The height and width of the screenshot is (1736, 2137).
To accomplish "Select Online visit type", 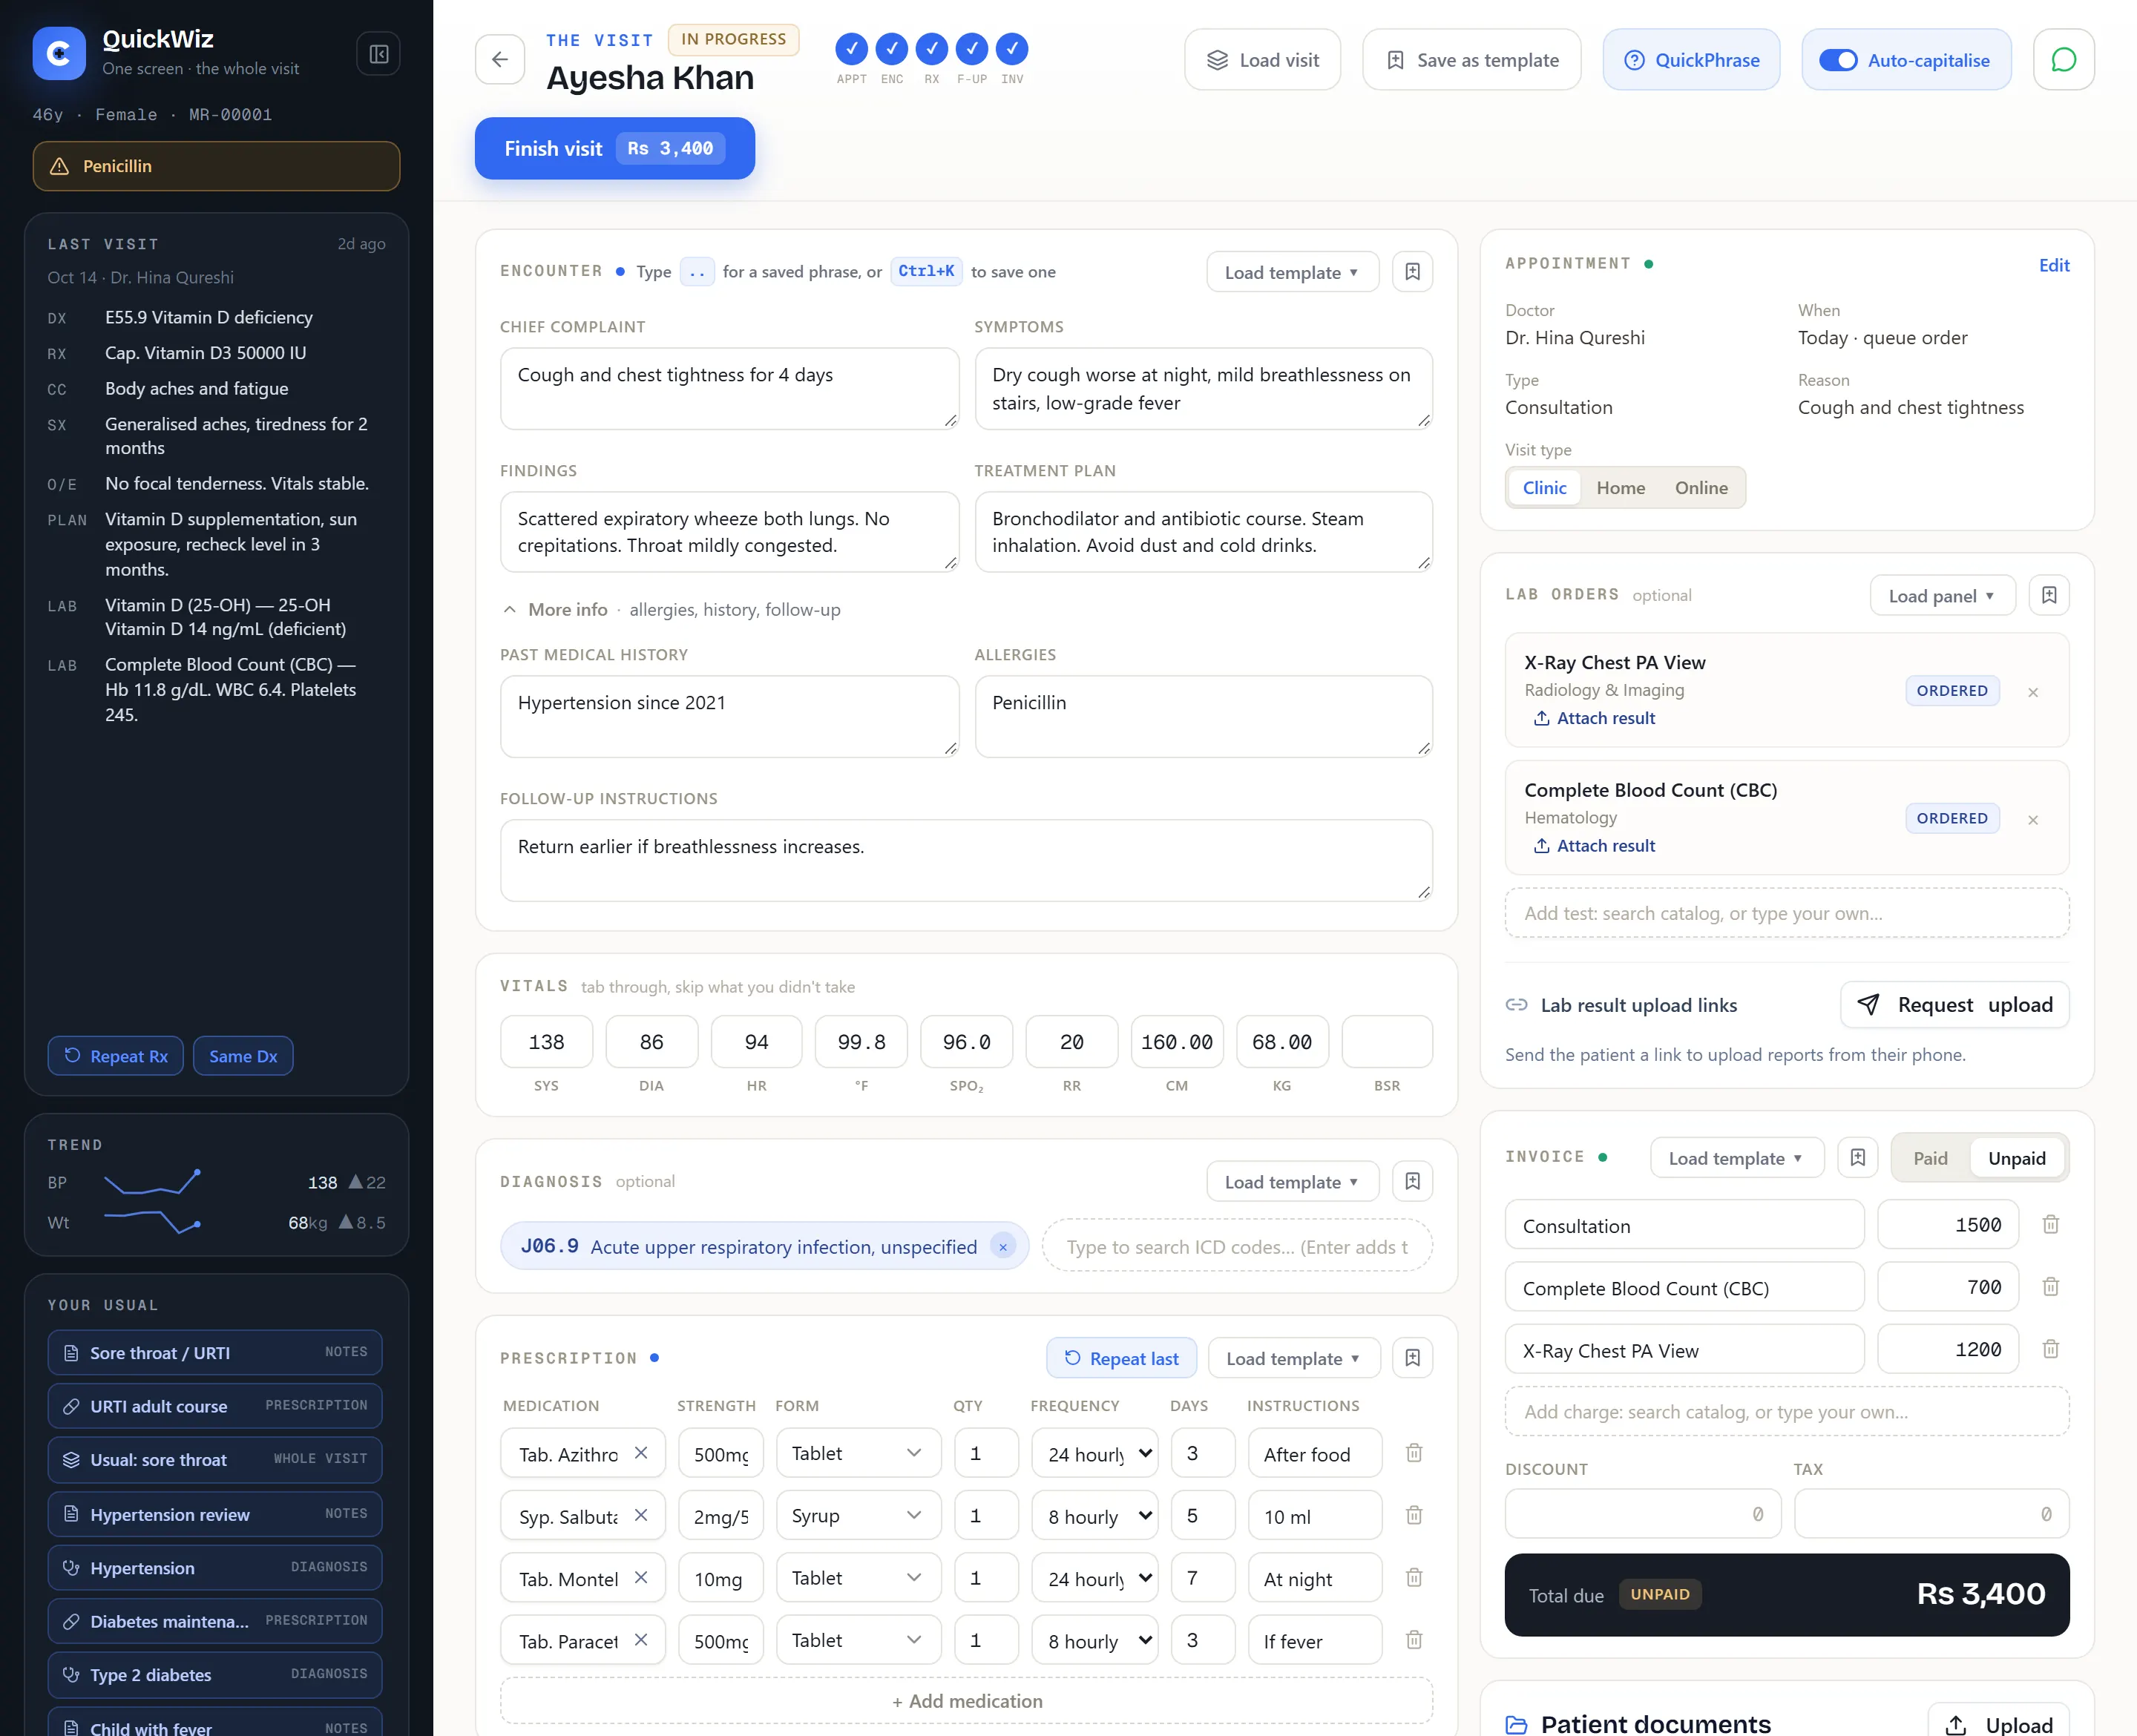I will 1701,488.
